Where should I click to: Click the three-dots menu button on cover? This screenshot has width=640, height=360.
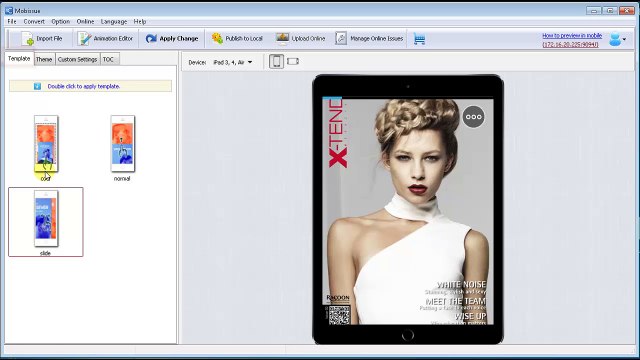point(473,117)
